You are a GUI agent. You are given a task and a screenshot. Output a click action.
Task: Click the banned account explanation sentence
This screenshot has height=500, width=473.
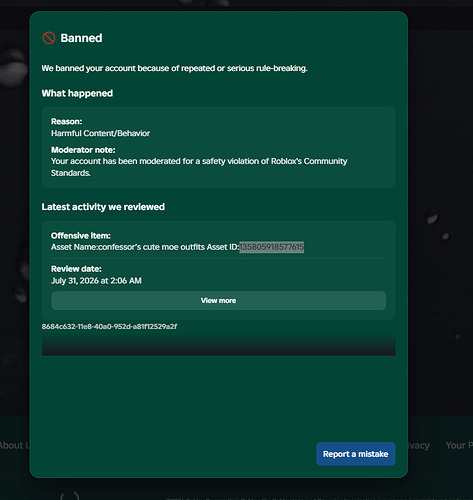click(x=174, y=68)
